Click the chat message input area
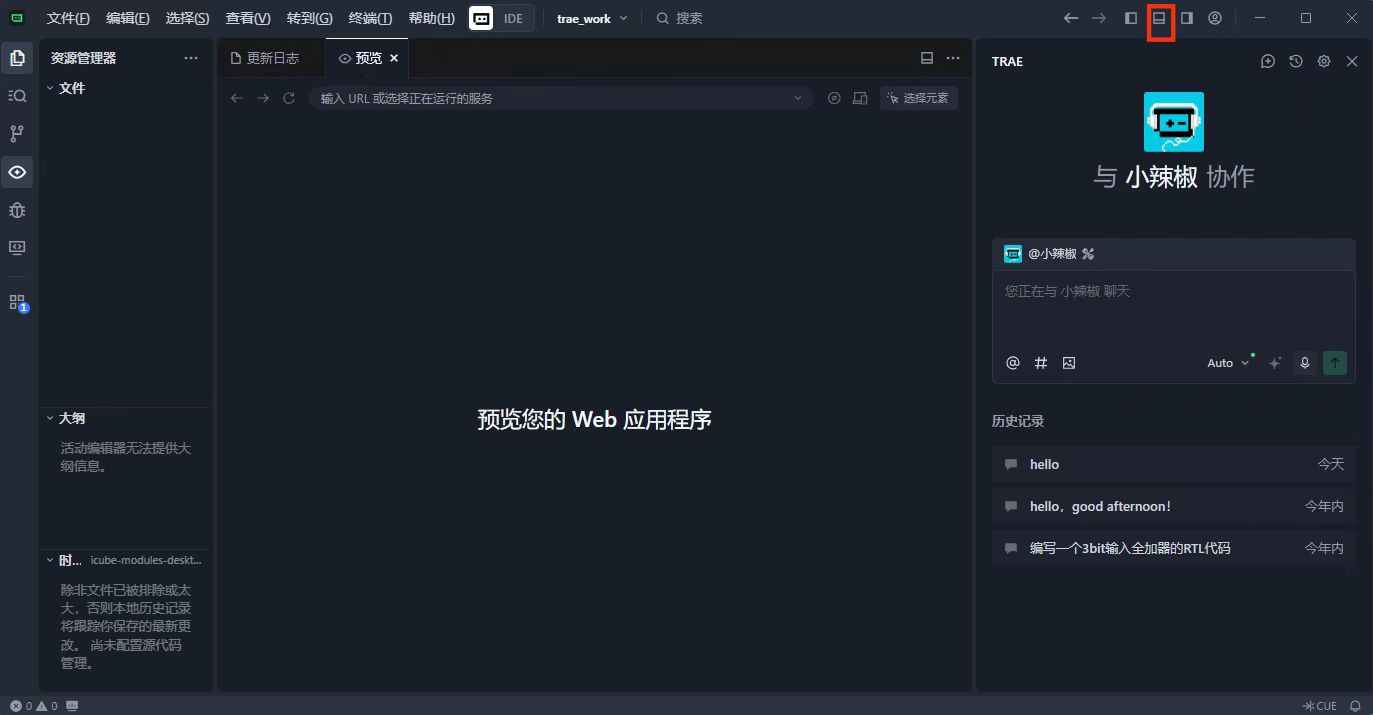 click(x=1174, y=308)
